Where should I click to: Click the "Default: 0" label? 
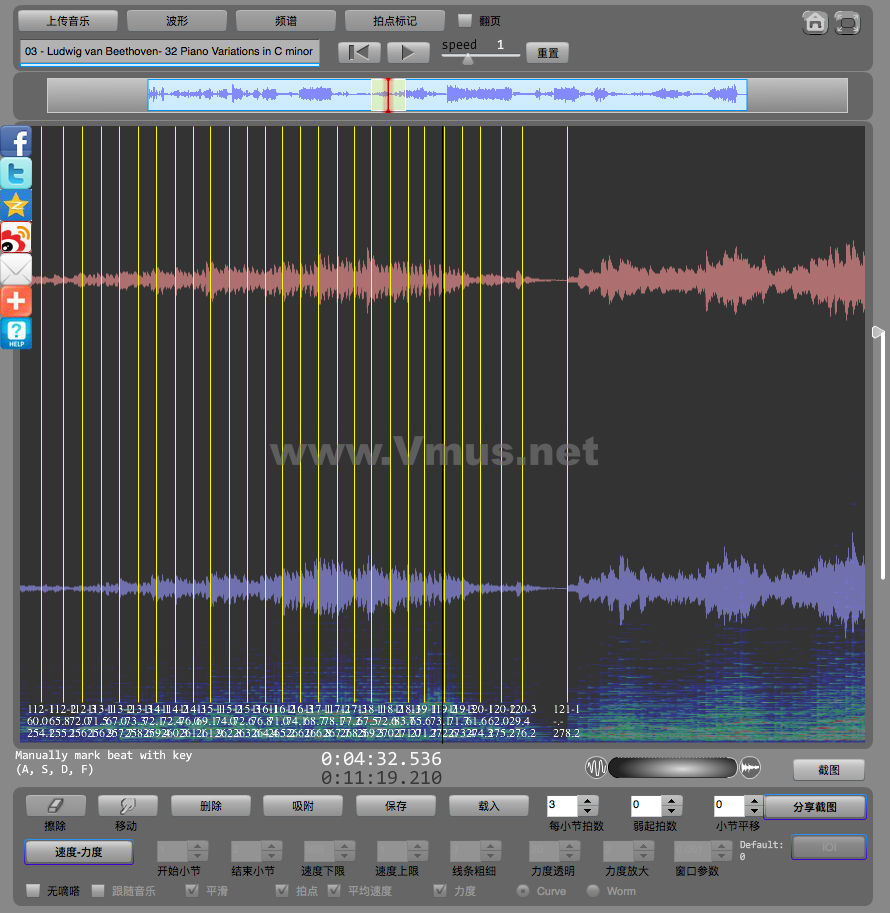coord(761,850)
